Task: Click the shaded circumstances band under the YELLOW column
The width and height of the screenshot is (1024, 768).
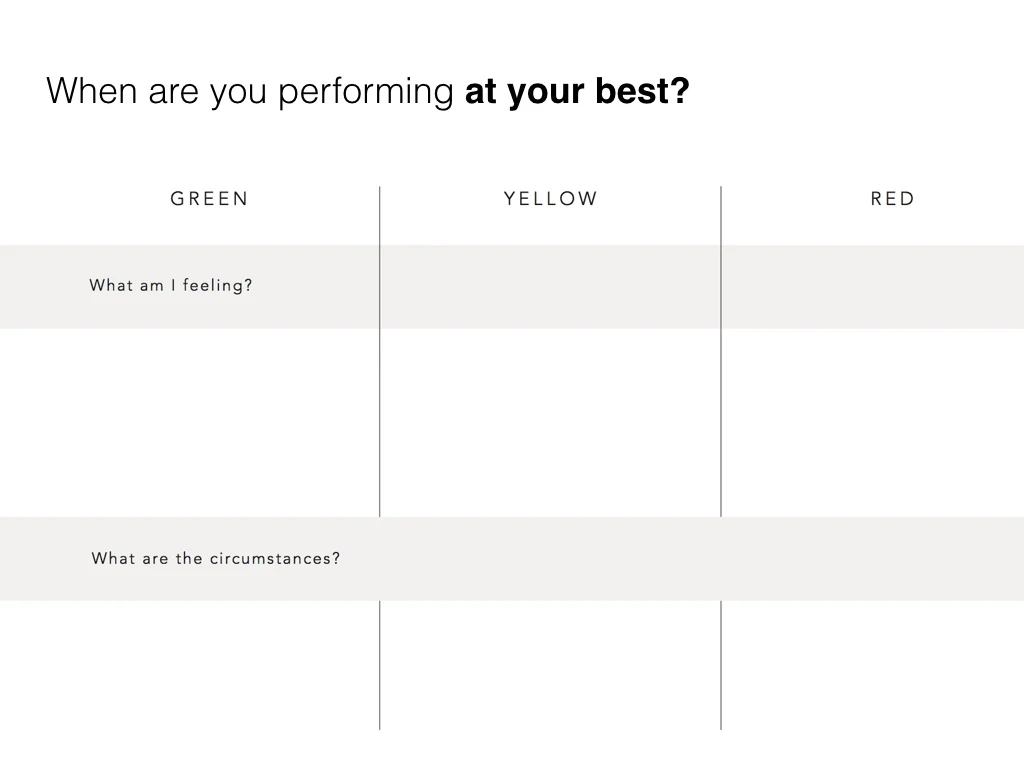Action: [551, 559]
